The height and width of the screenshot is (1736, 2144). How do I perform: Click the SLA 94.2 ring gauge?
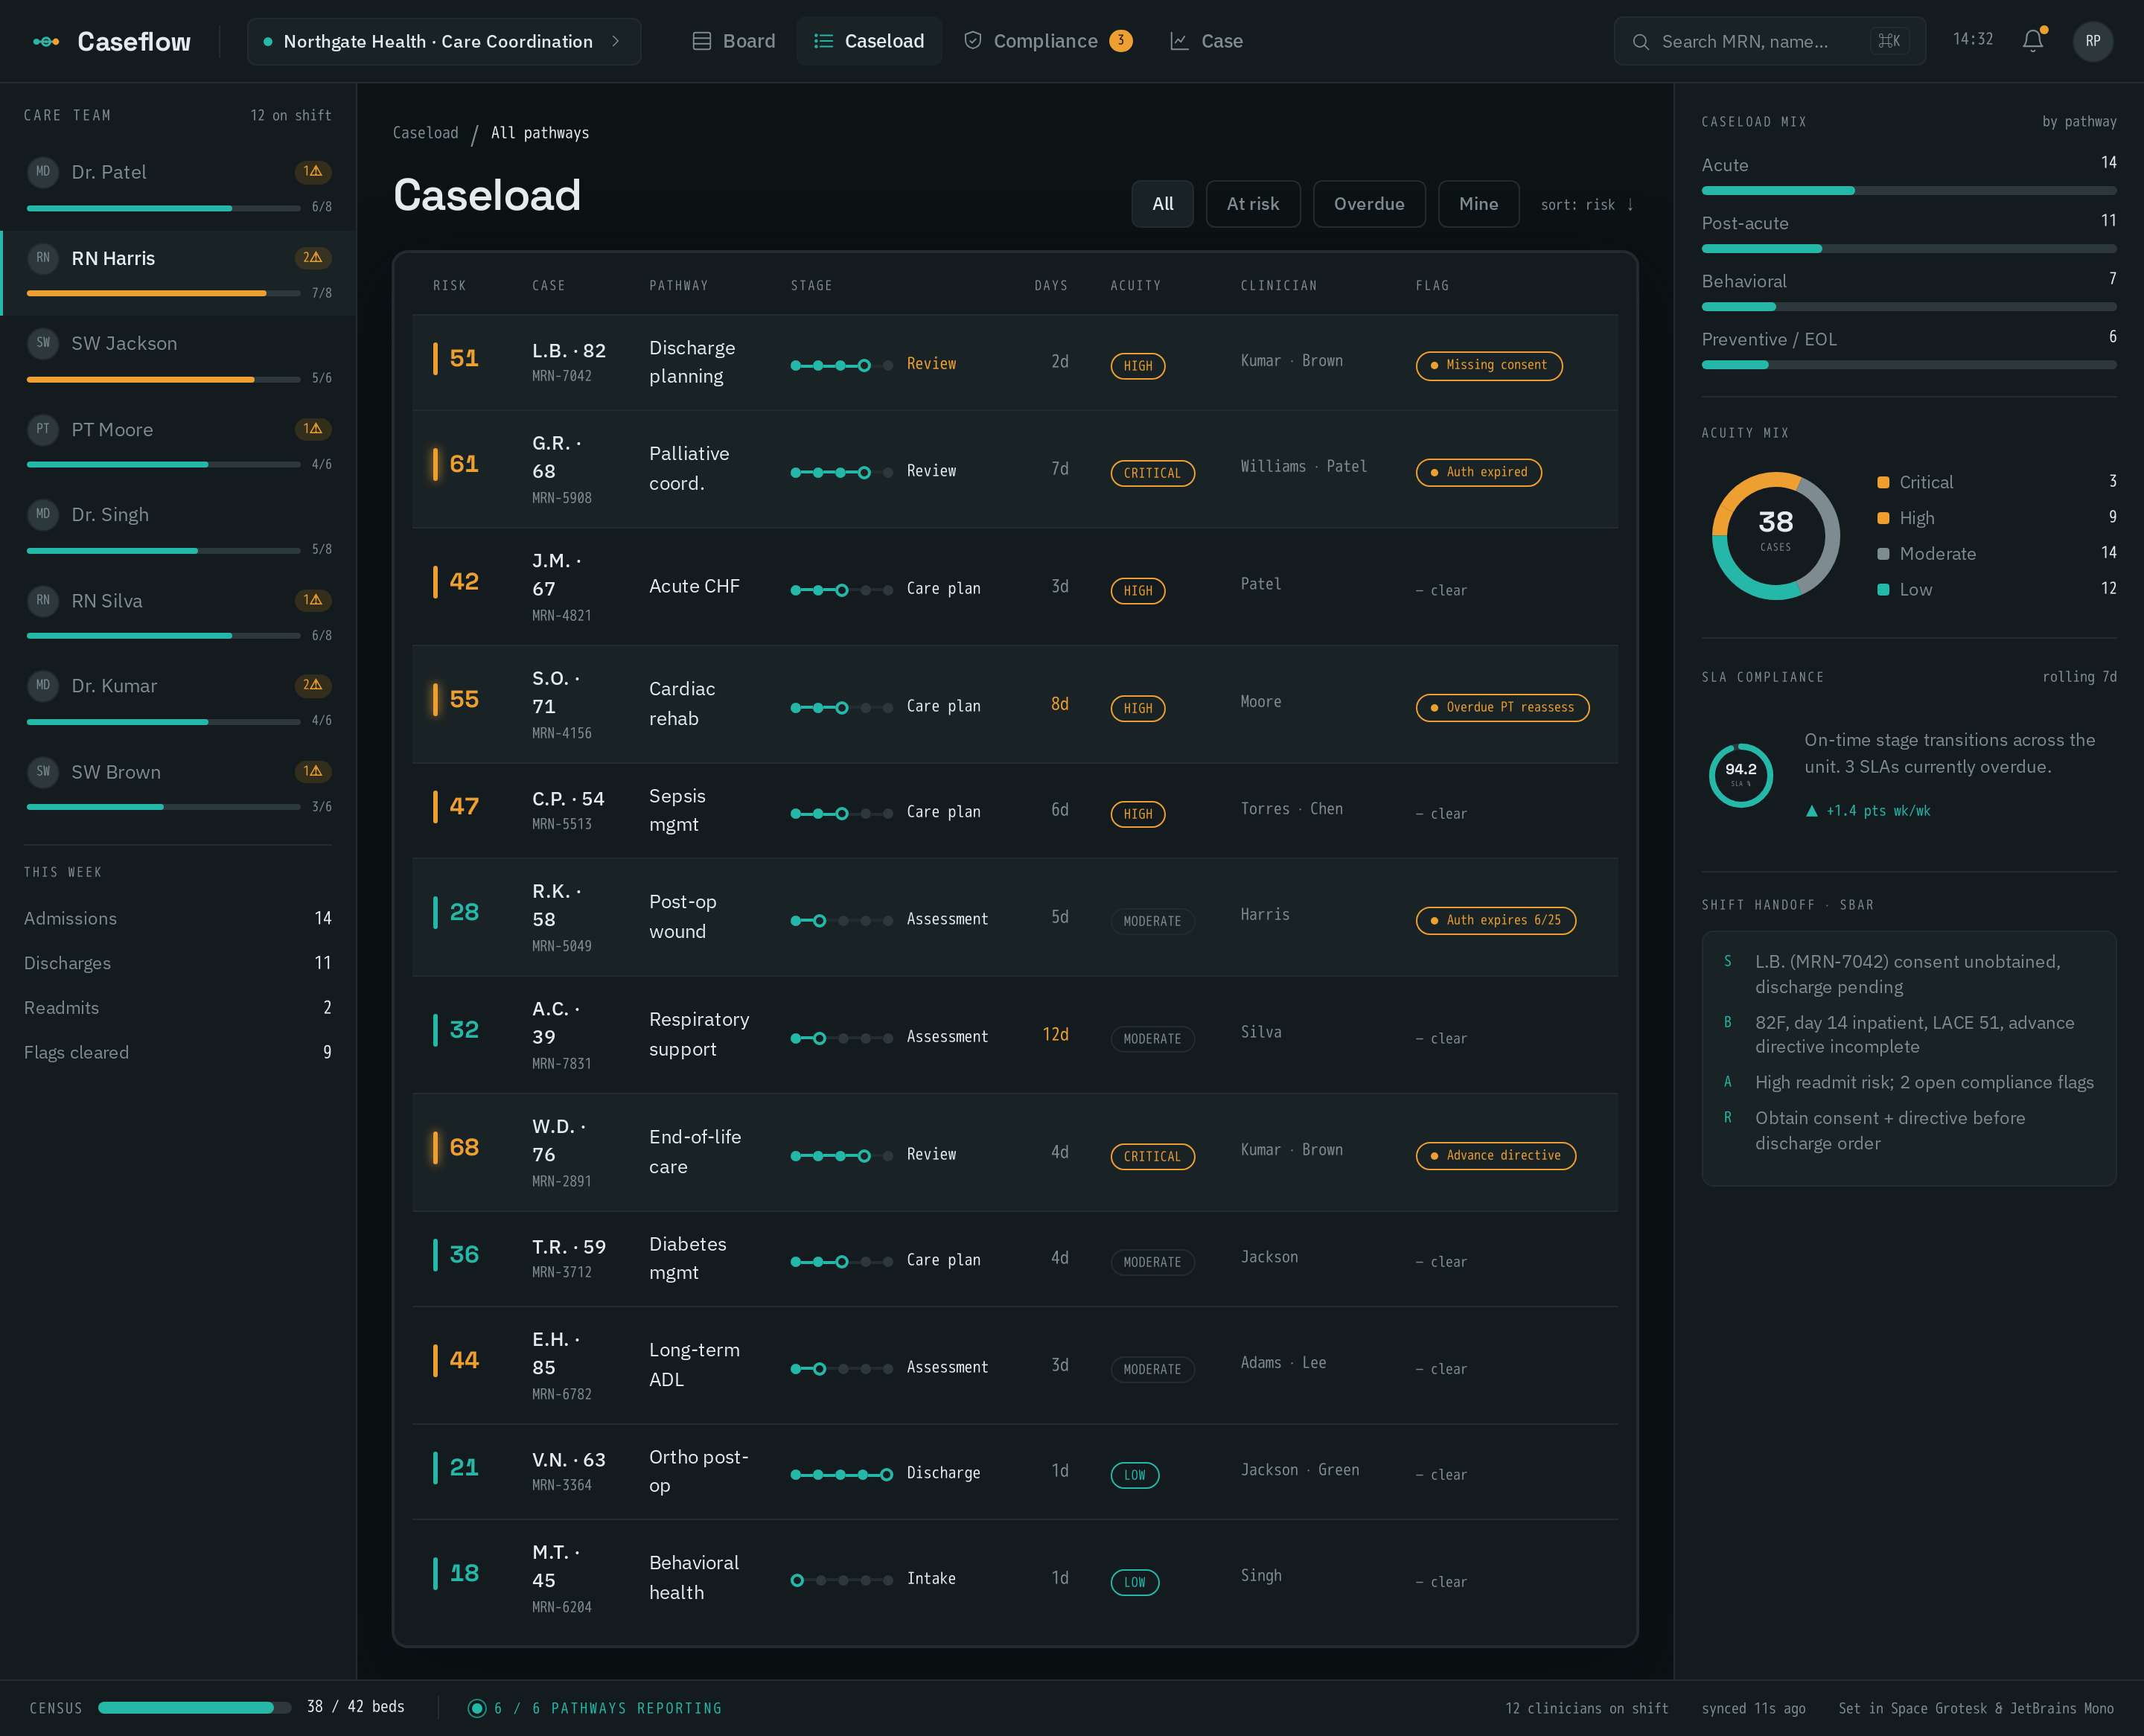click(1740, 774)
